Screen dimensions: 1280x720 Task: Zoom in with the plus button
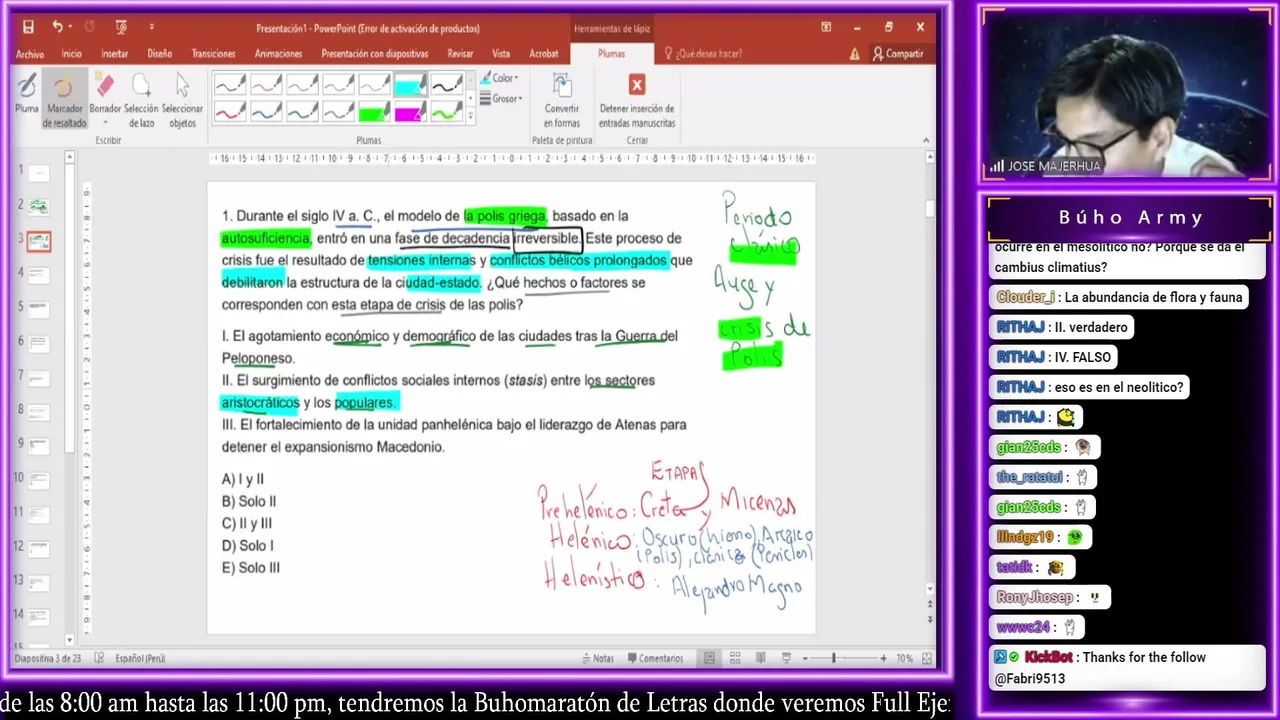(x=883, y=658)
